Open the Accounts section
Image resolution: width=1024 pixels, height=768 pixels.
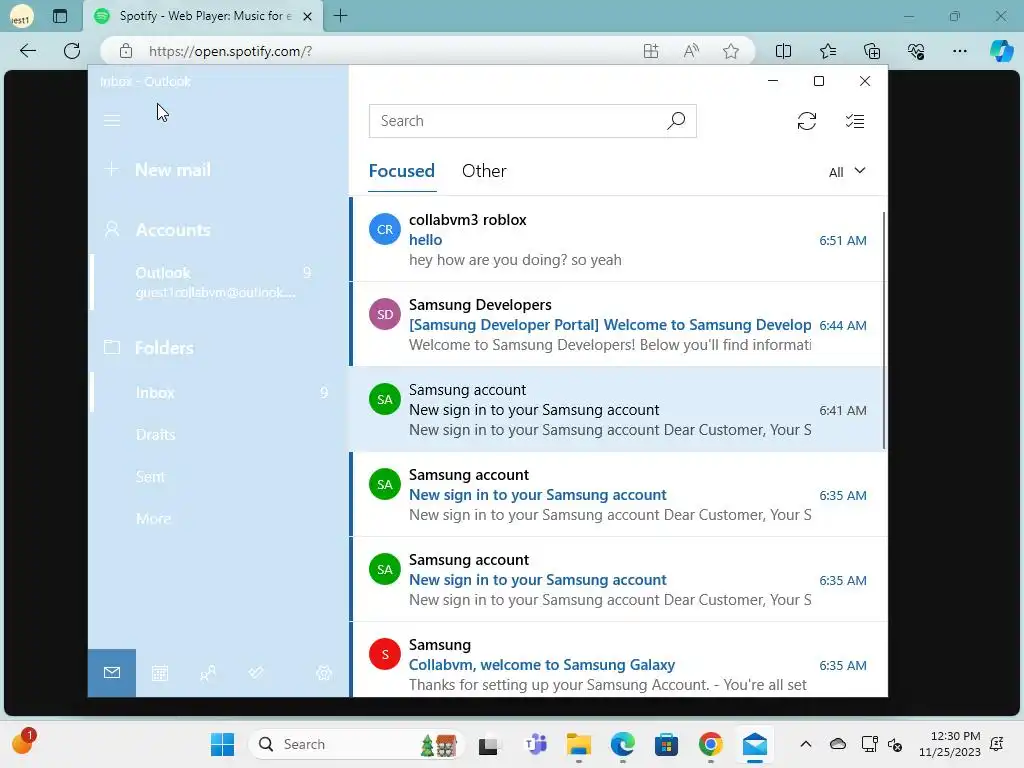[x=172, y=230]
